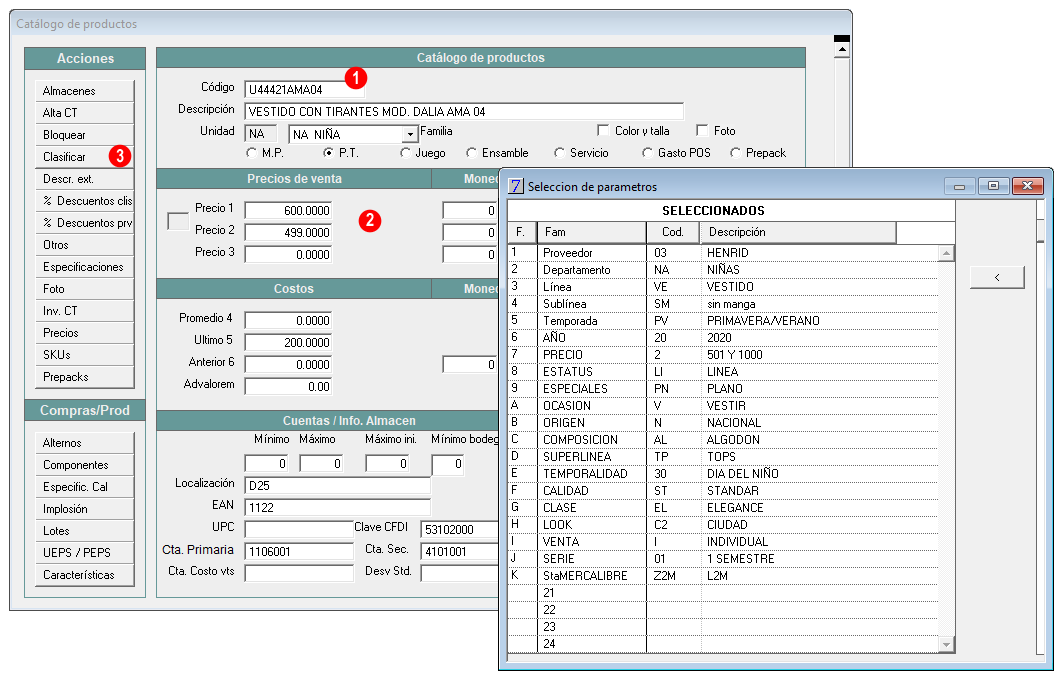Click the Localización field with D25
Screen dimensions: 1063x679
point(338,485)
